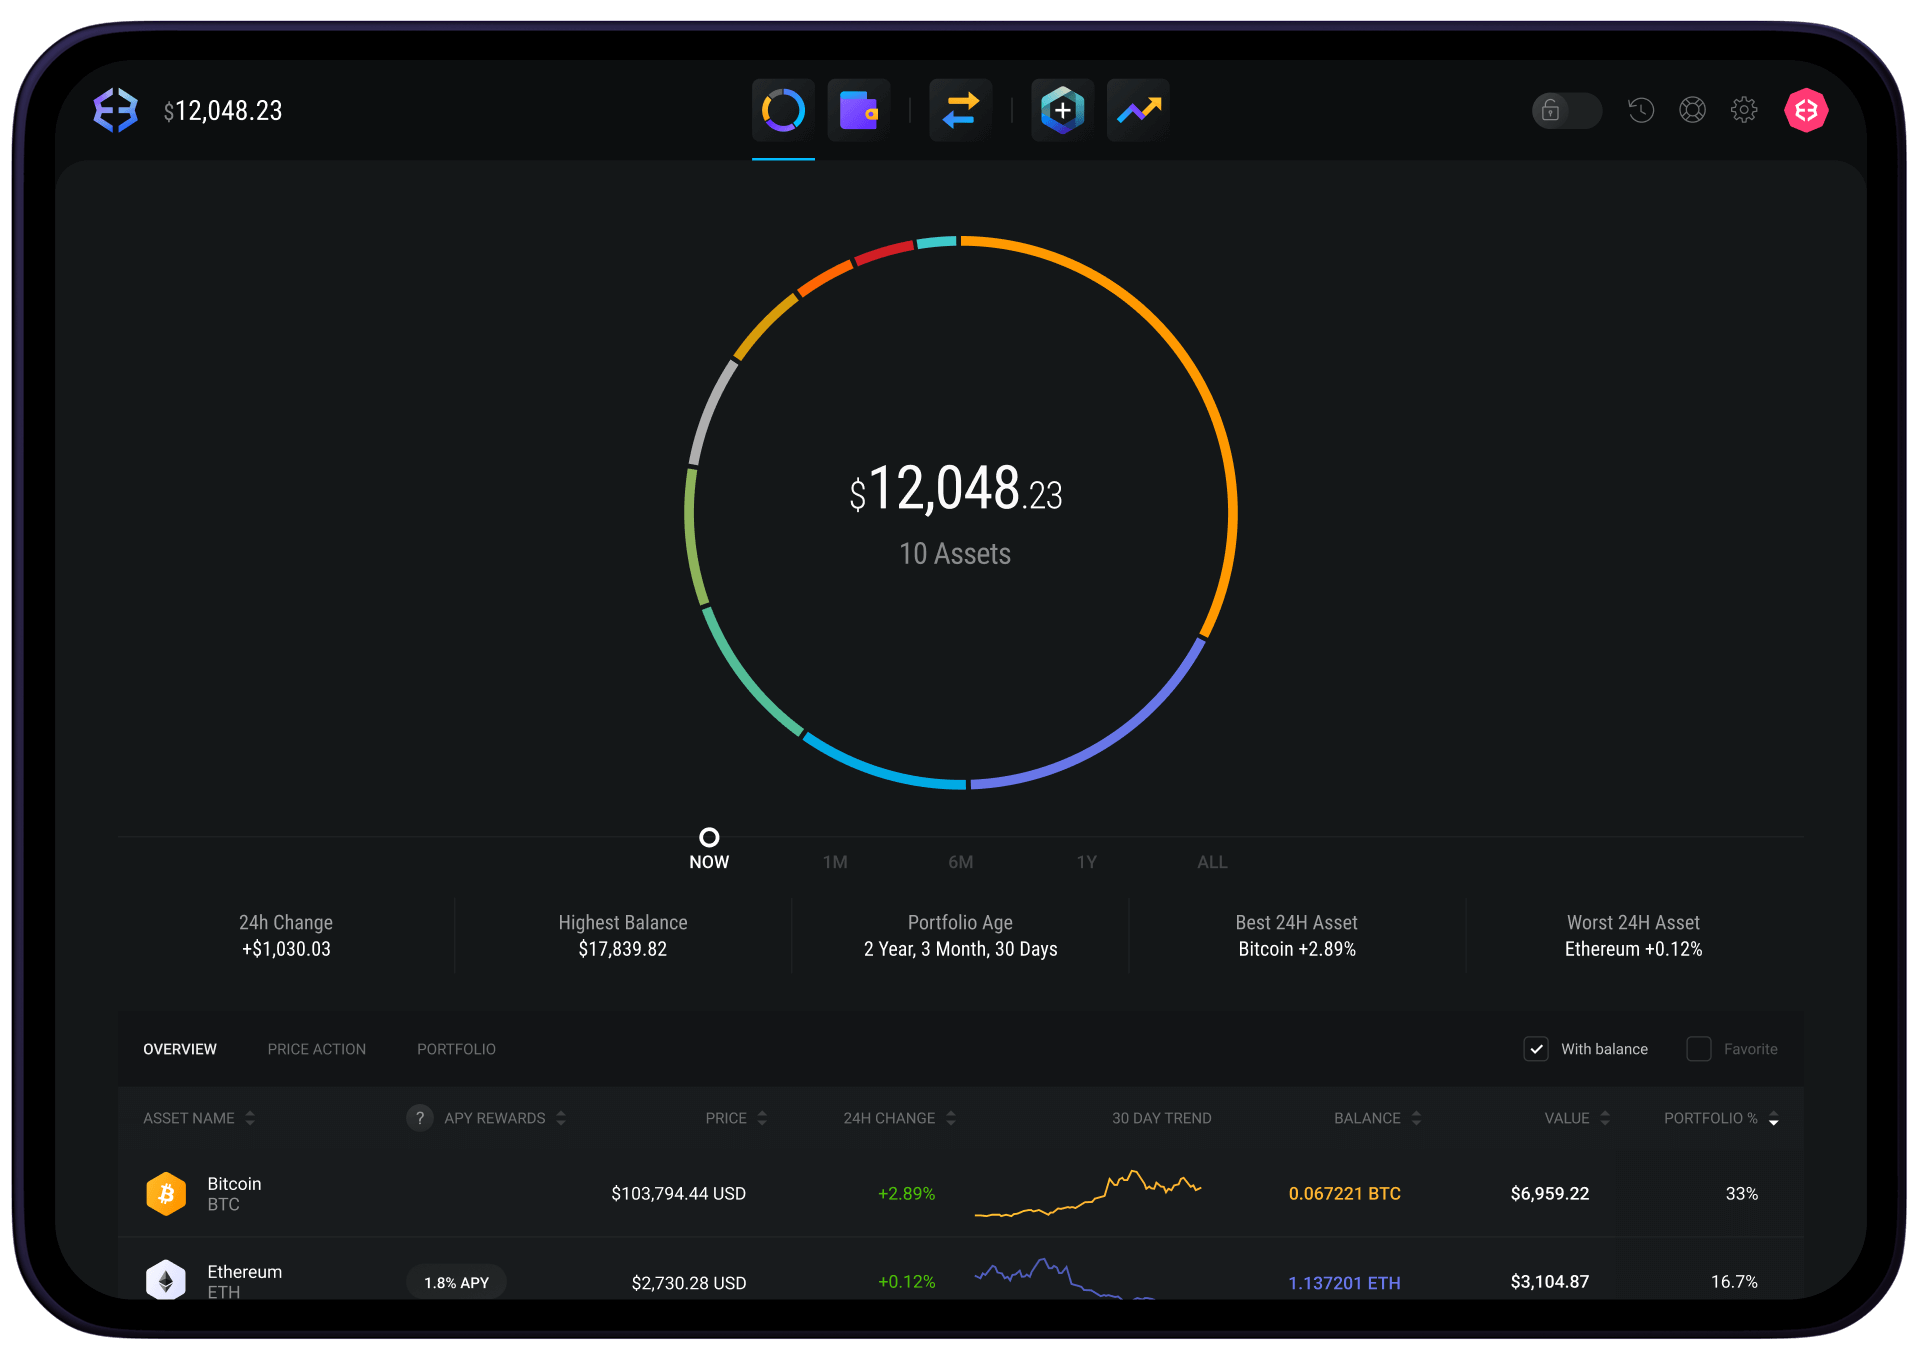The image size is (1922, 1359).
Task: View the price trends chart
Action: tap(1138, 110)
